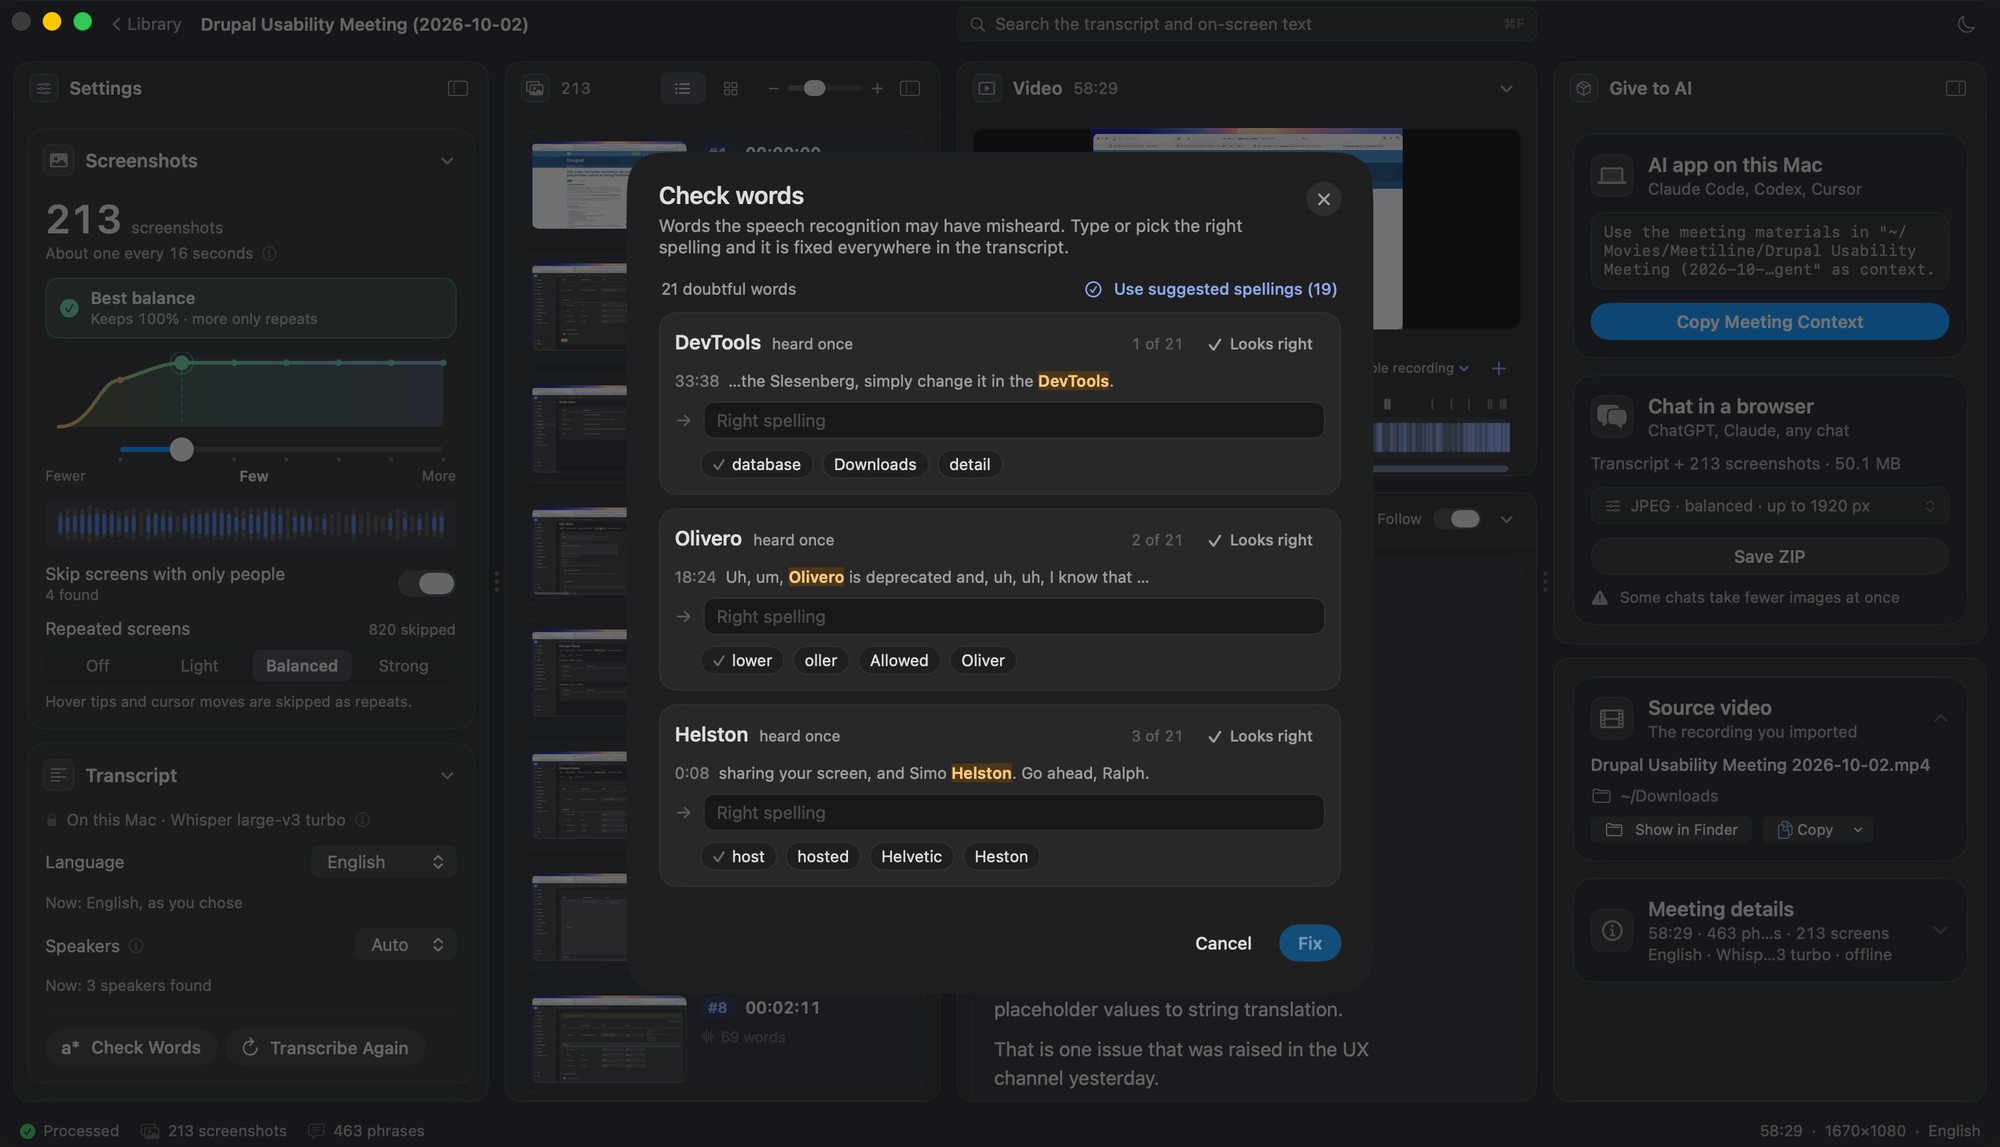Collapse the Give to AI panel icon
2000x1147 pixels.
click(x=1955, y=88)
